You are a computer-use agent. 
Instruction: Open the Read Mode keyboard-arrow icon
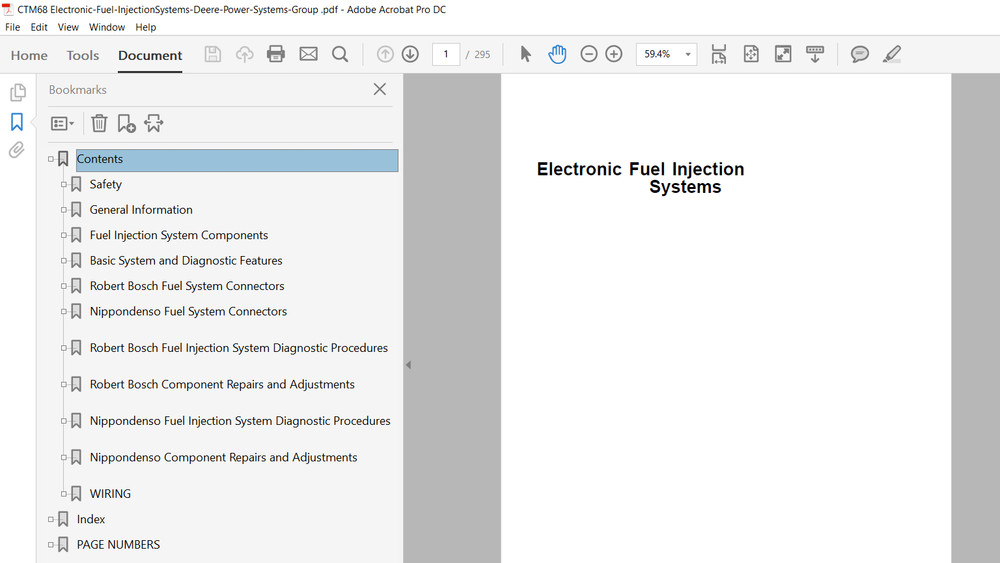814,54
